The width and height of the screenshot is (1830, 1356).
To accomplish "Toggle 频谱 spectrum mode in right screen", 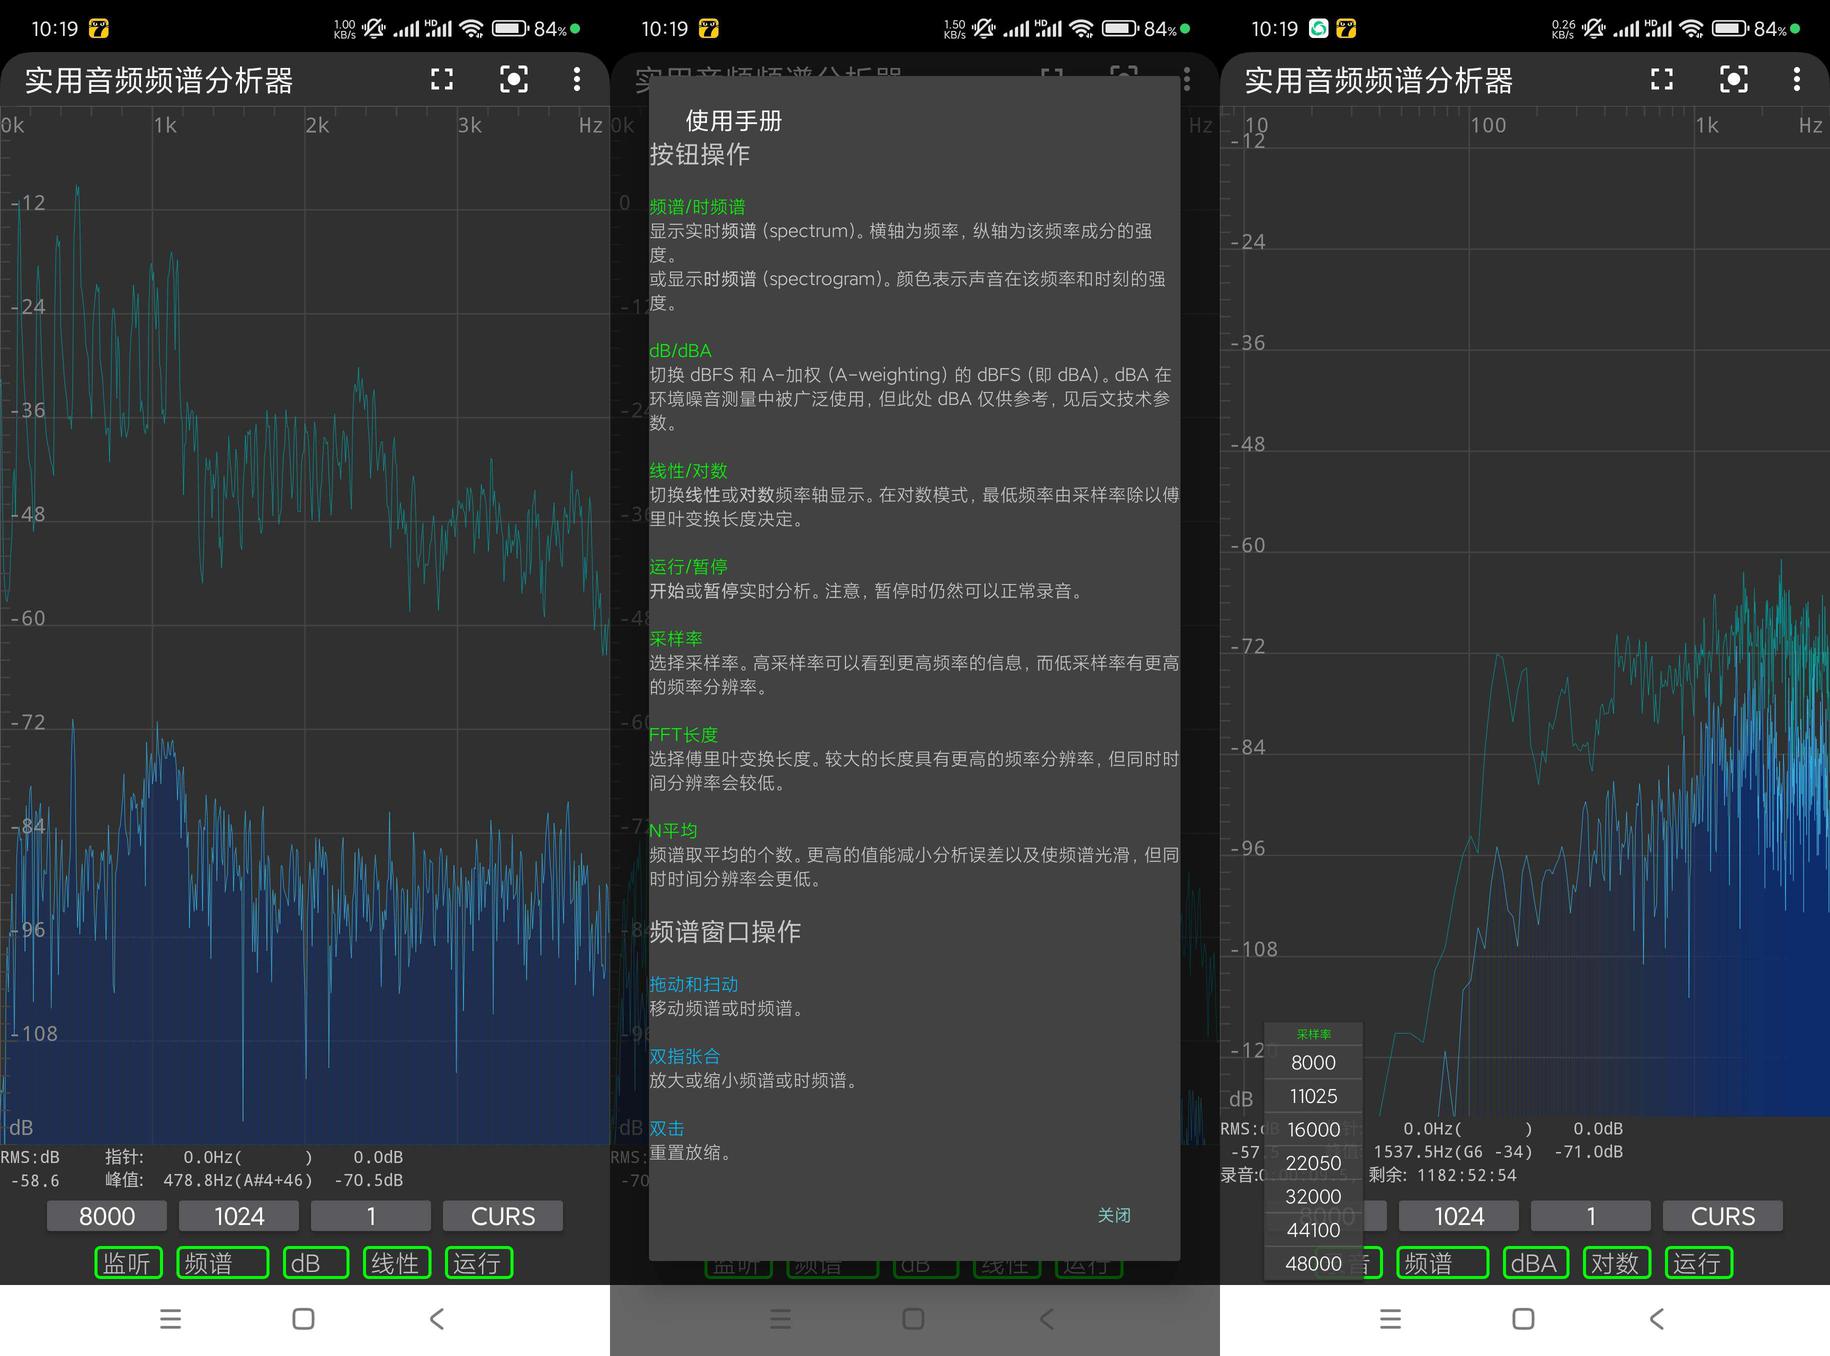I will click(1442, 1263).
